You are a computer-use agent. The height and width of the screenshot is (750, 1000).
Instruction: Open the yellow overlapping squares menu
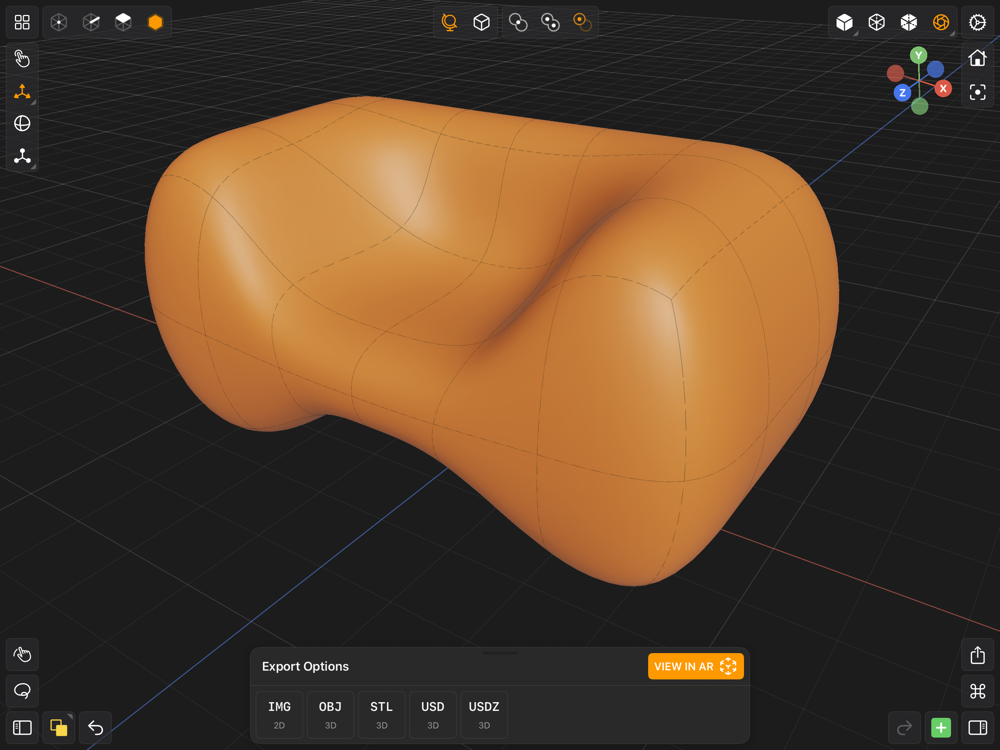[x=59, y=728]
